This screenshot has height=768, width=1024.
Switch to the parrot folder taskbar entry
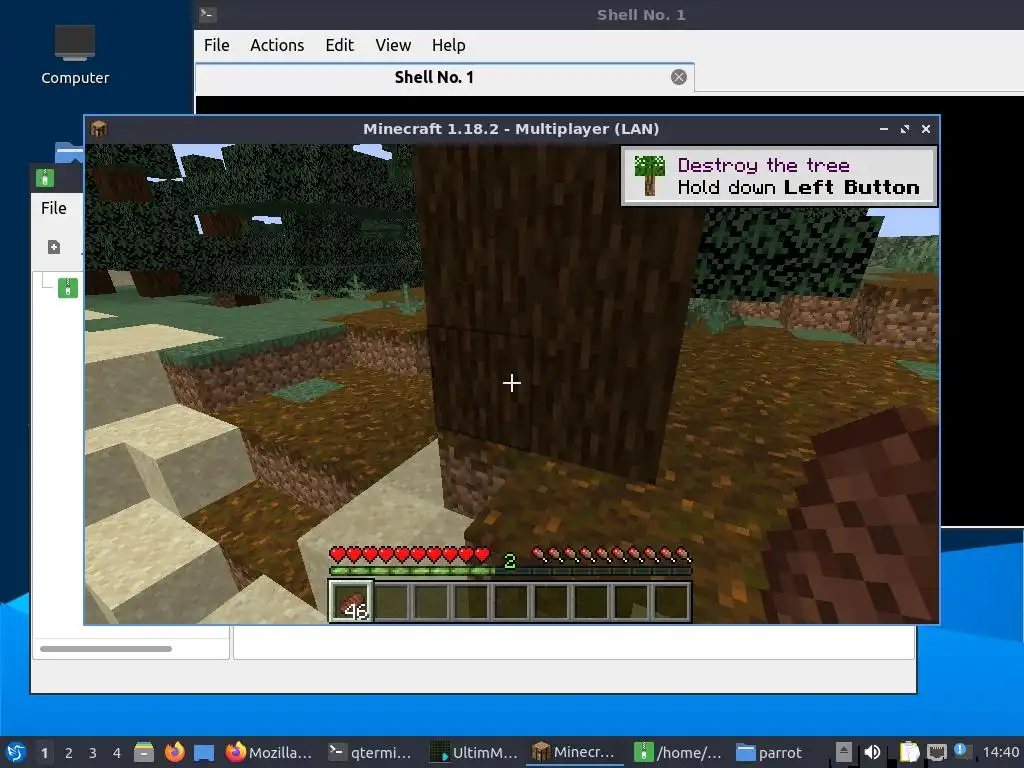(771, 752)
